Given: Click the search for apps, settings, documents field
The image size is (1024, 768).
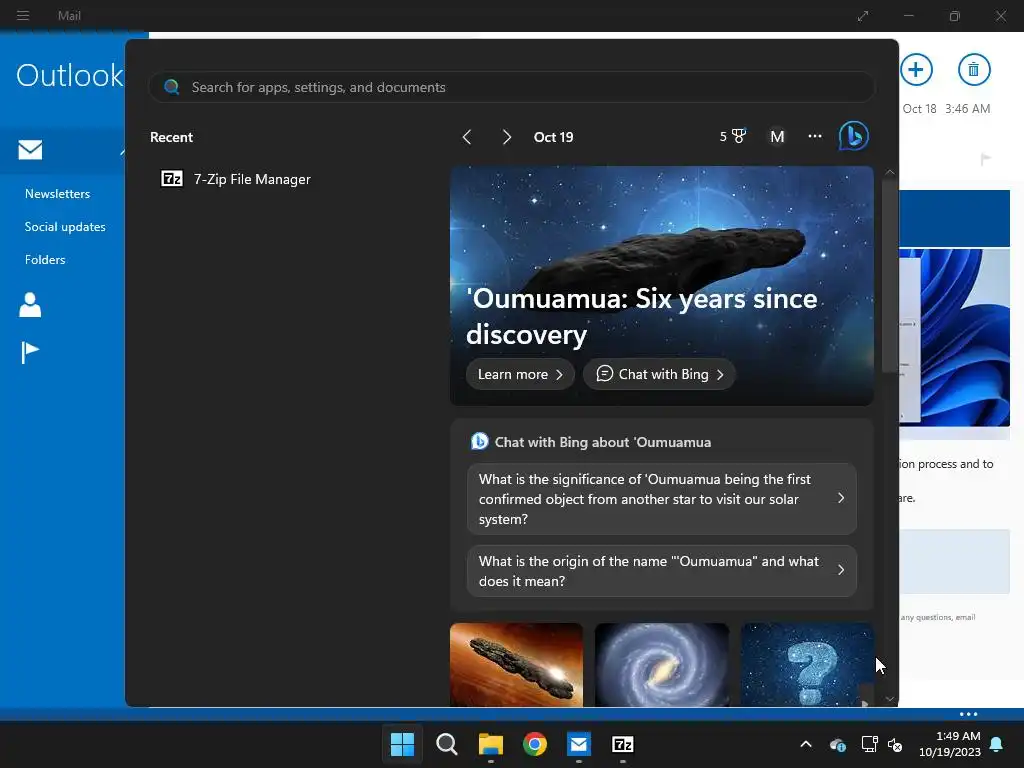Looking at the screenshot, I should [511, 87].
